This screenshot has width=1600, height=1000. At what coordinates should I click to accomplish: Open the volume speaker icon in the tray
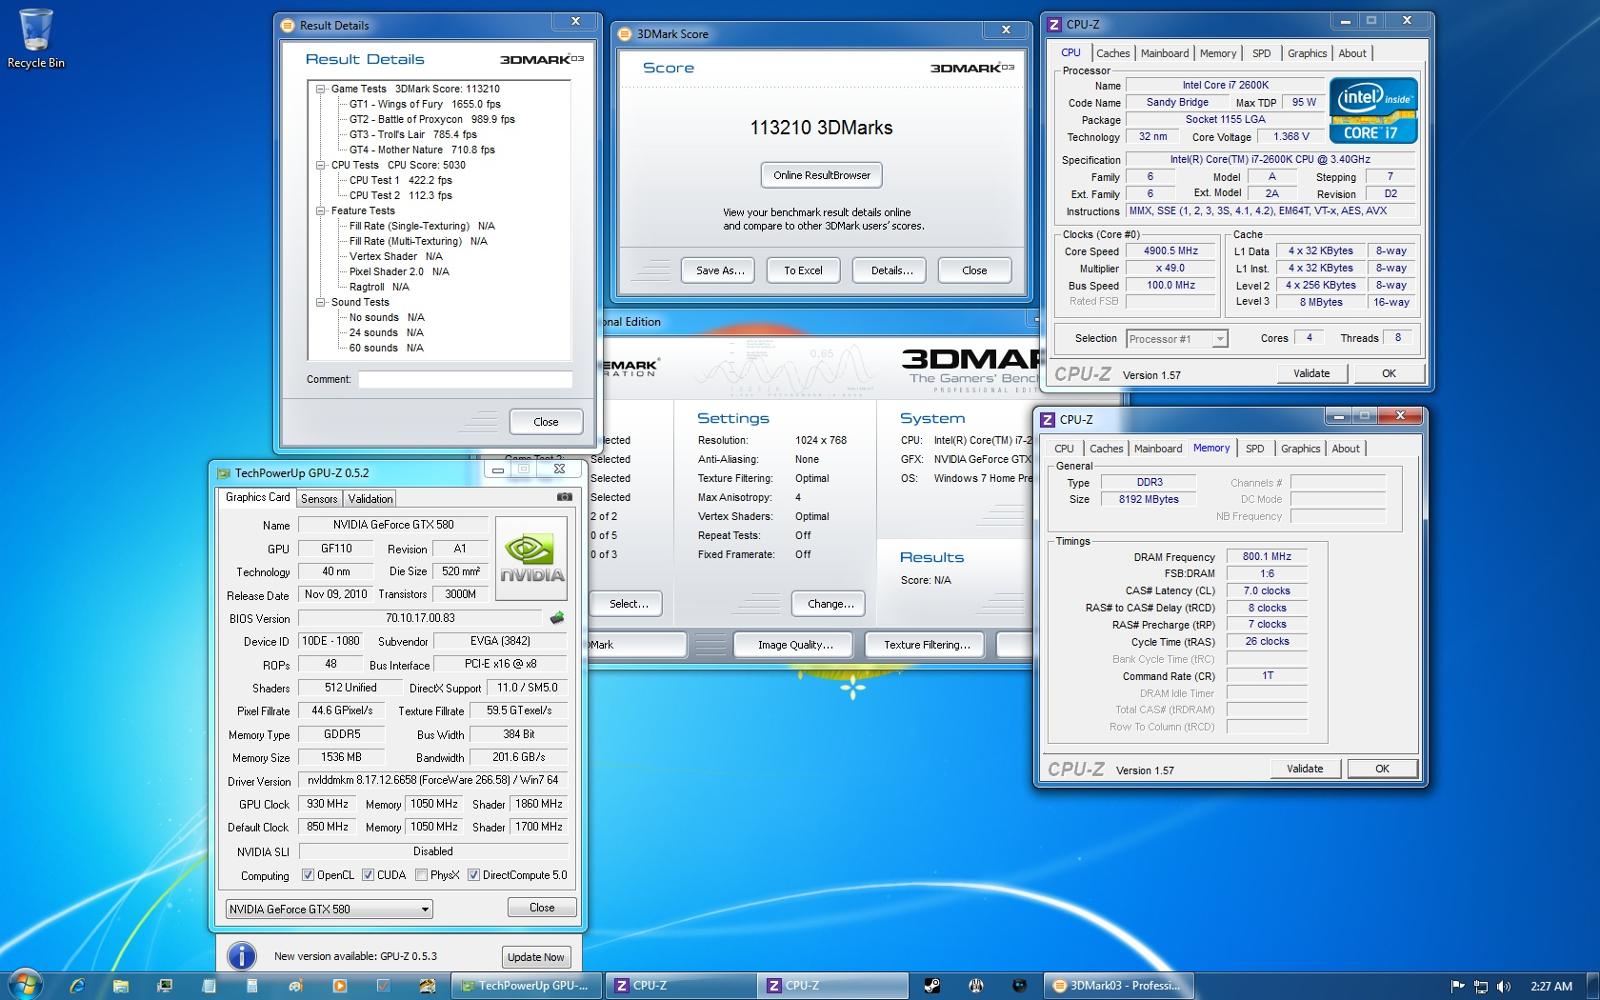(x=1503, y=986)
